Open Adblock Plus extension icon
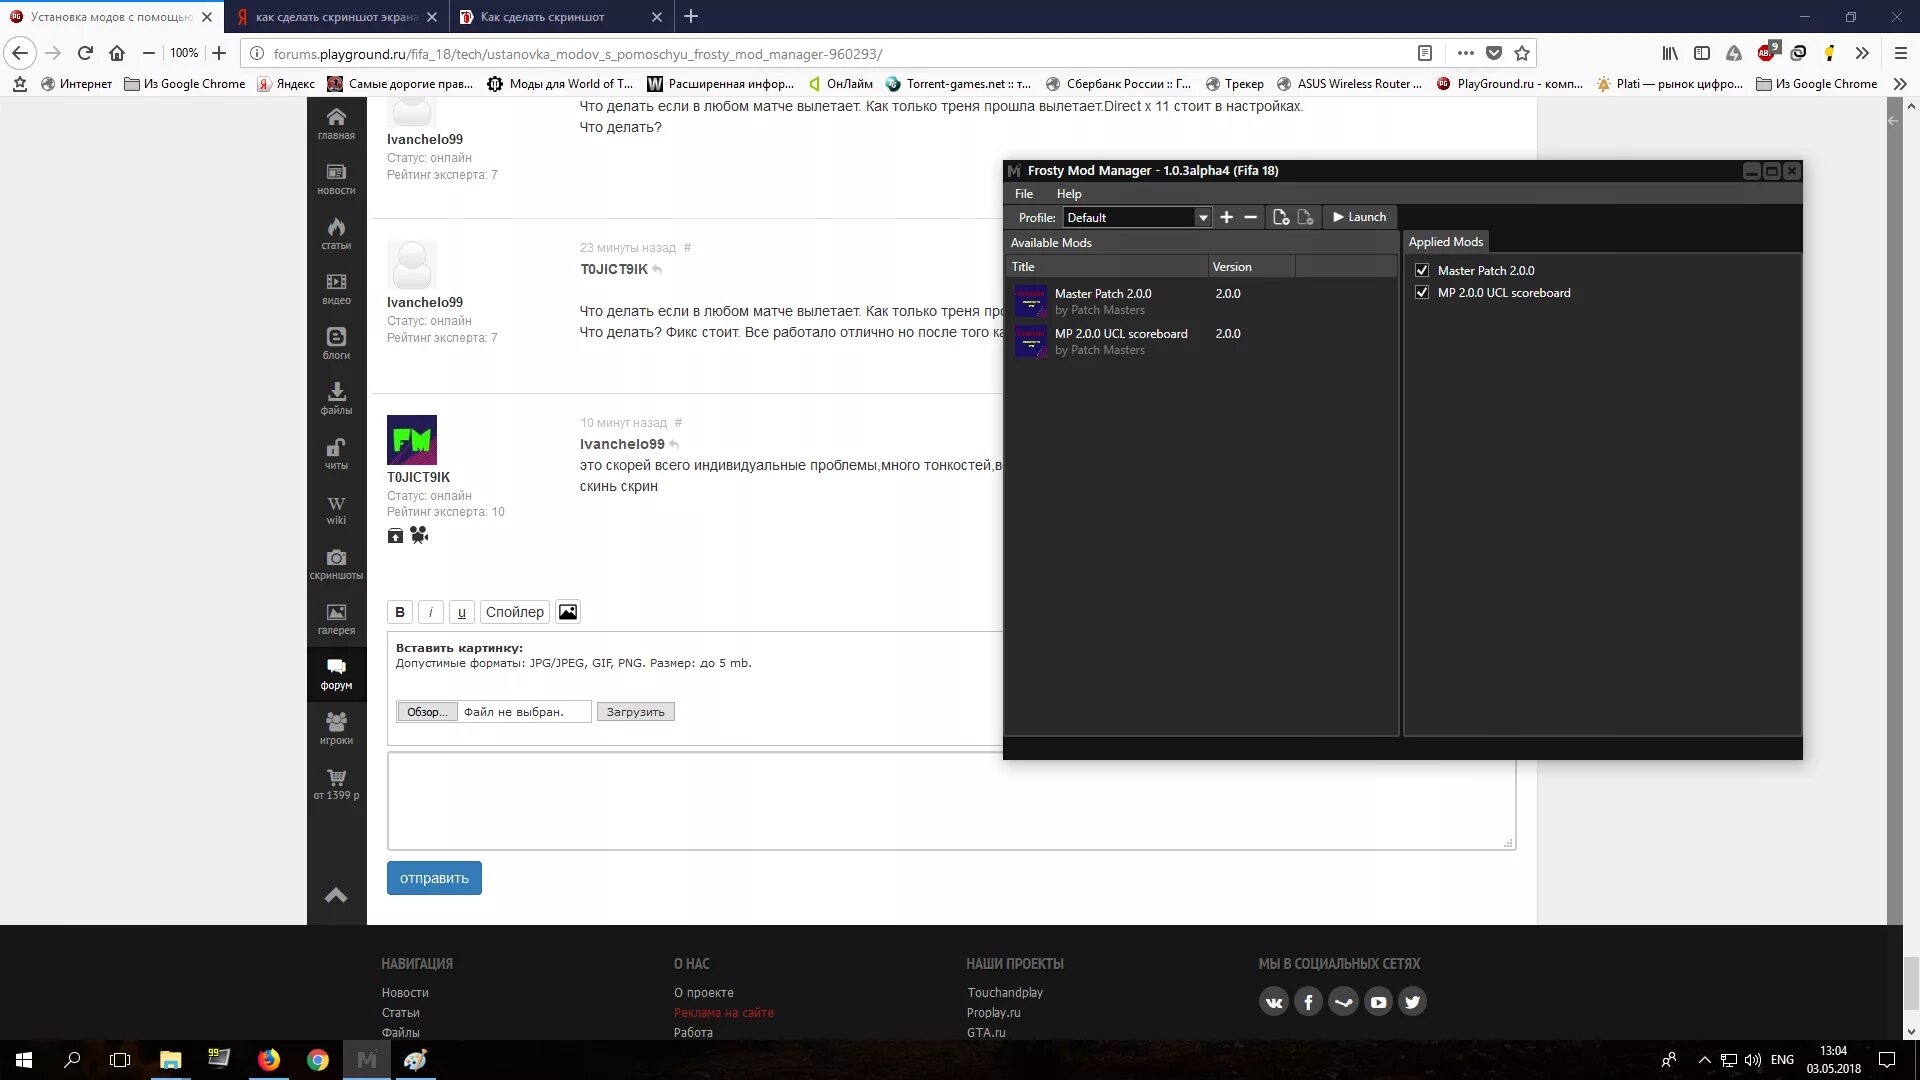 (x=1767, y=52)
